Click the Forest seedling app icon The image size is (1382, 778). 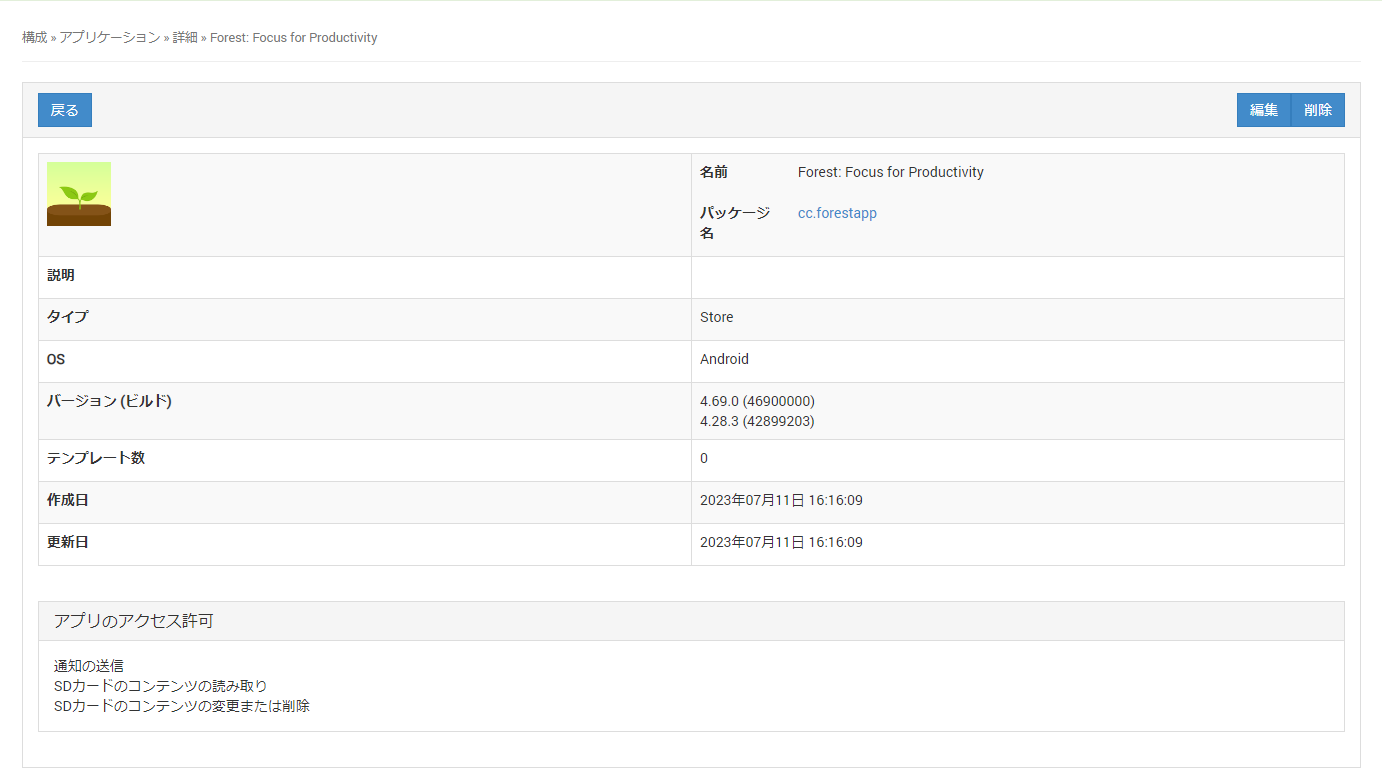tap(79, 194)
